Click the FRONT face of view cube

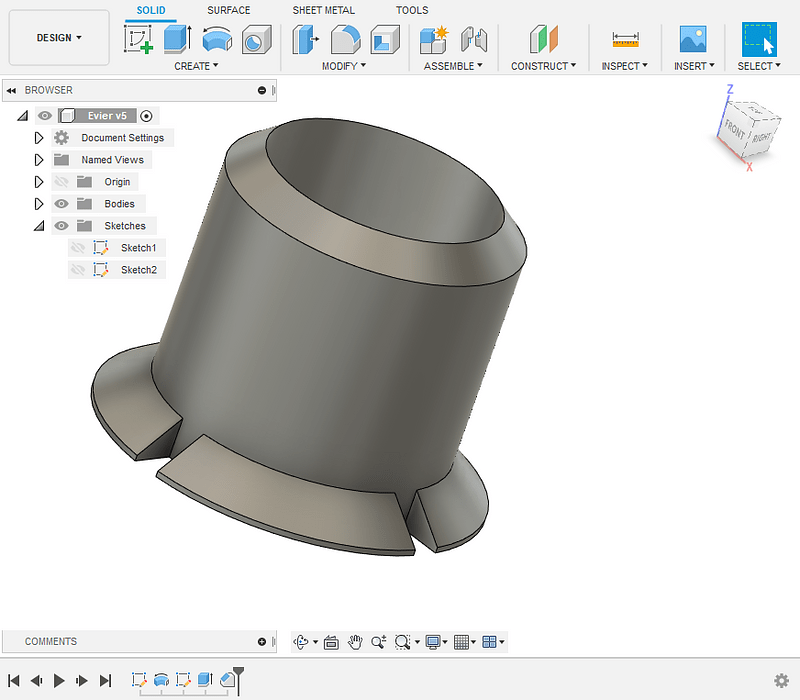[735, 131]
